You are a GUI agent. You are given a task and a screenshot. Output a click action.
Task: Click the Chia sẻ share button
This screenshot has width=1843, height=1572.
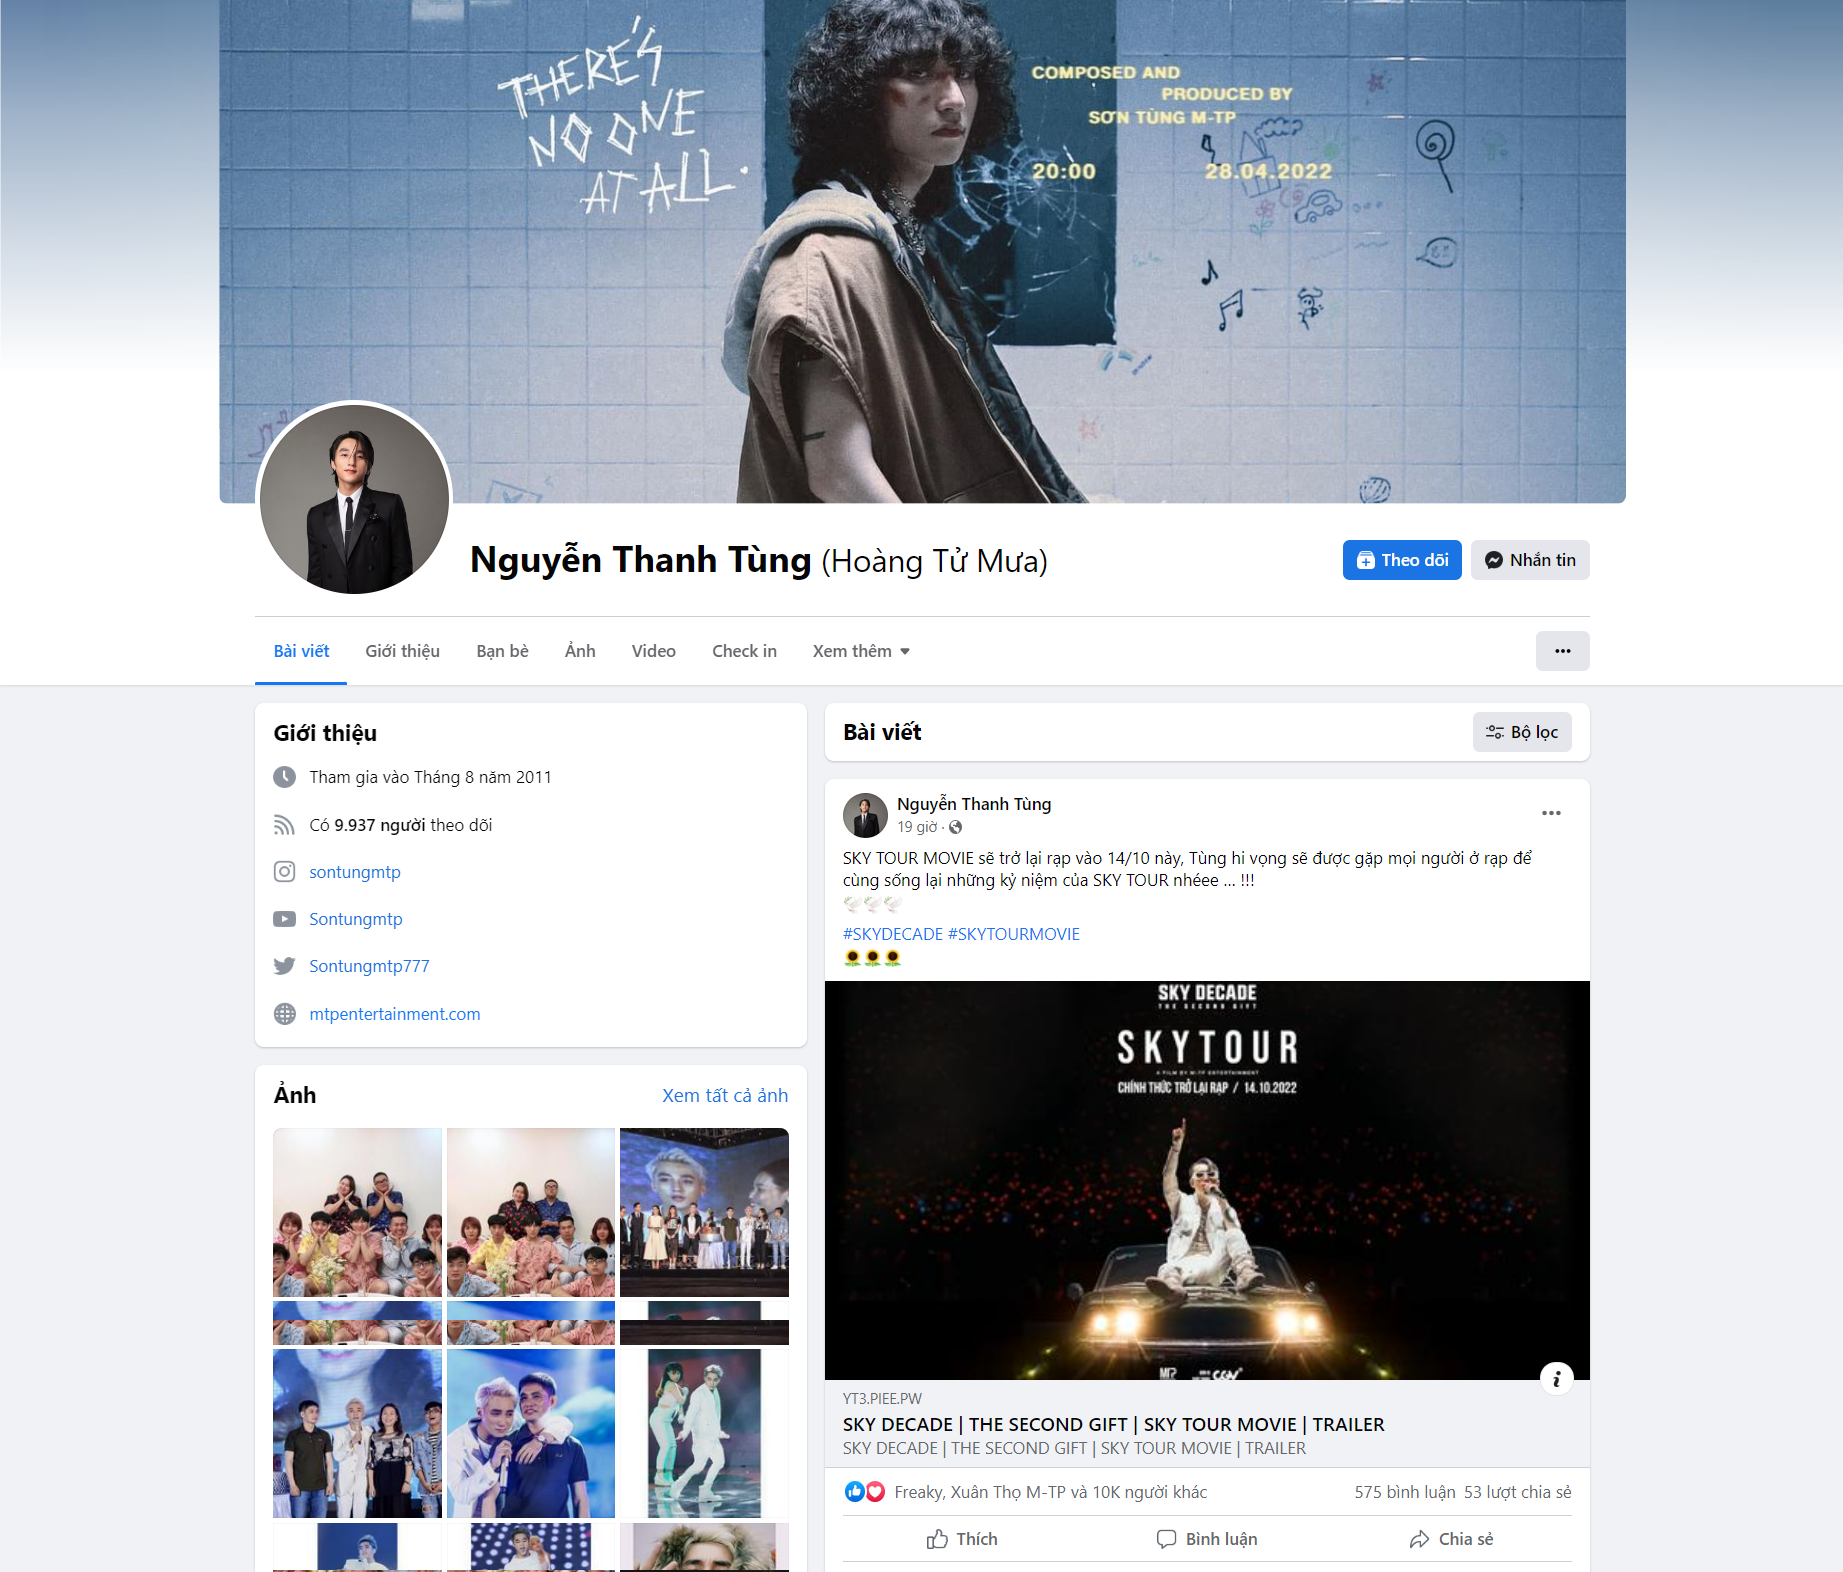point(1451,1539)
